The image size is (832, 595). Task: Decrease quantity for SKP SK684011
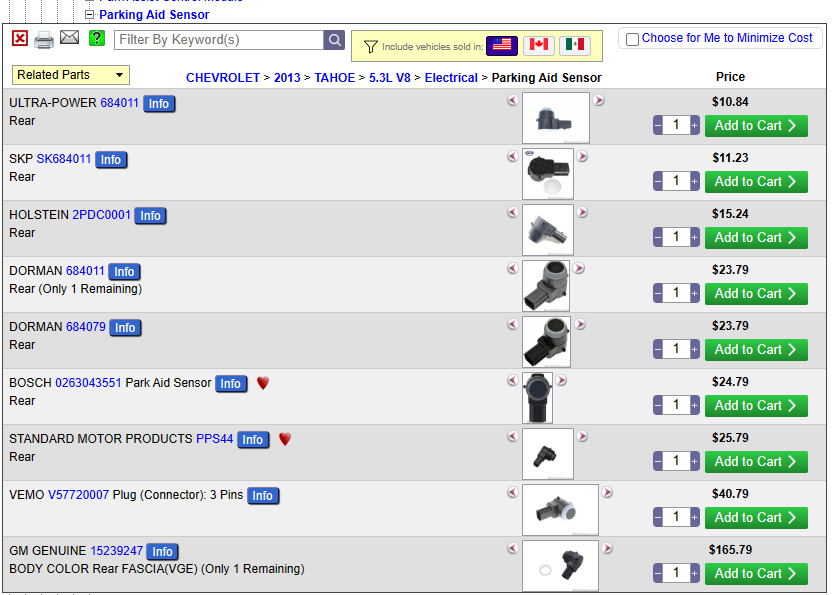pos(658,182)
